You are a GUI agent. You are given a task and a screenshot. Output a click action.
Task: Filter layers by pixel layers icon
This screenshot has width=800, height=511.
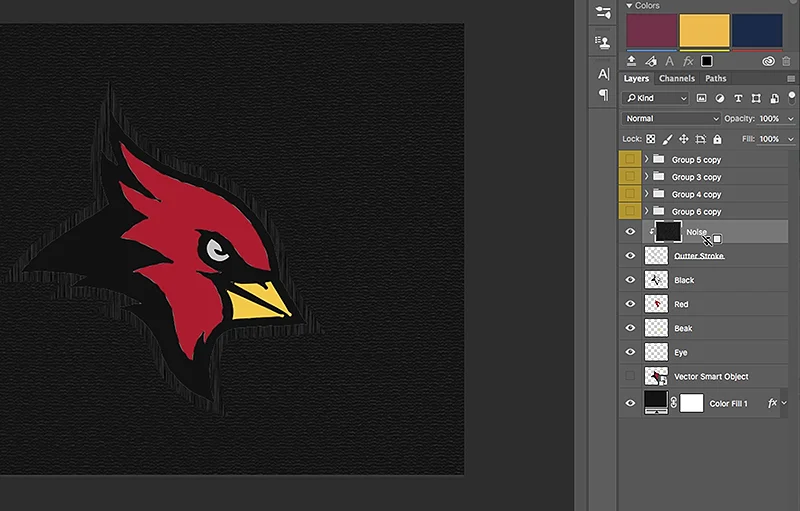(x=702, y=98)
